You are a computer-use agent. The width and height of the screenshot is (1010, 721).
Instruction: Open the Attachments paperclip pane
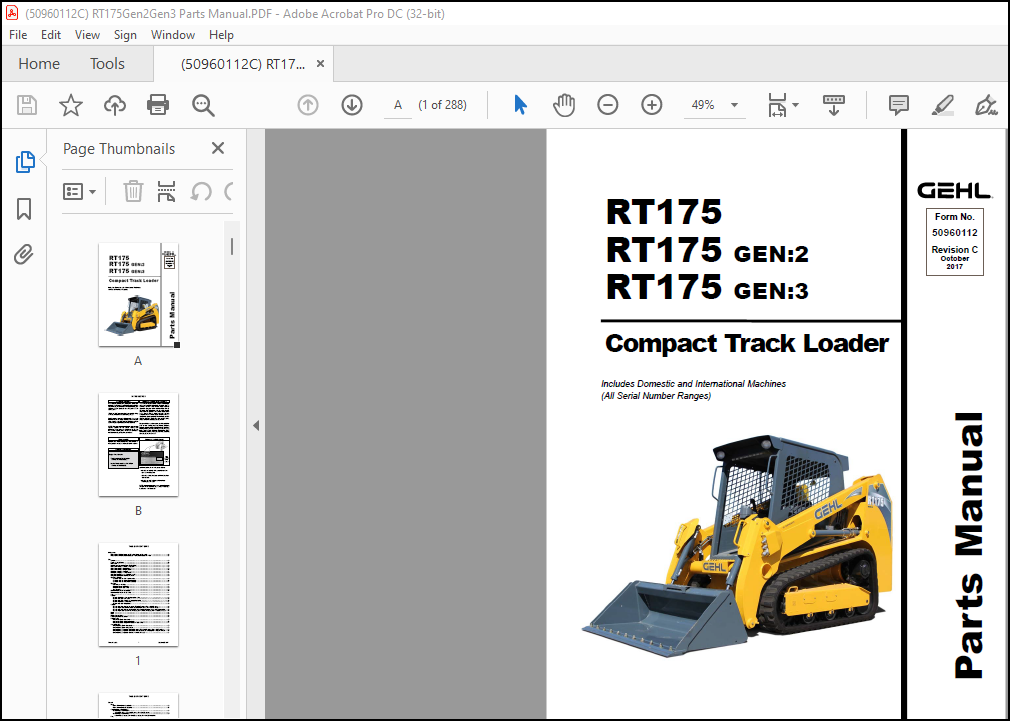[x=24, y=255]
